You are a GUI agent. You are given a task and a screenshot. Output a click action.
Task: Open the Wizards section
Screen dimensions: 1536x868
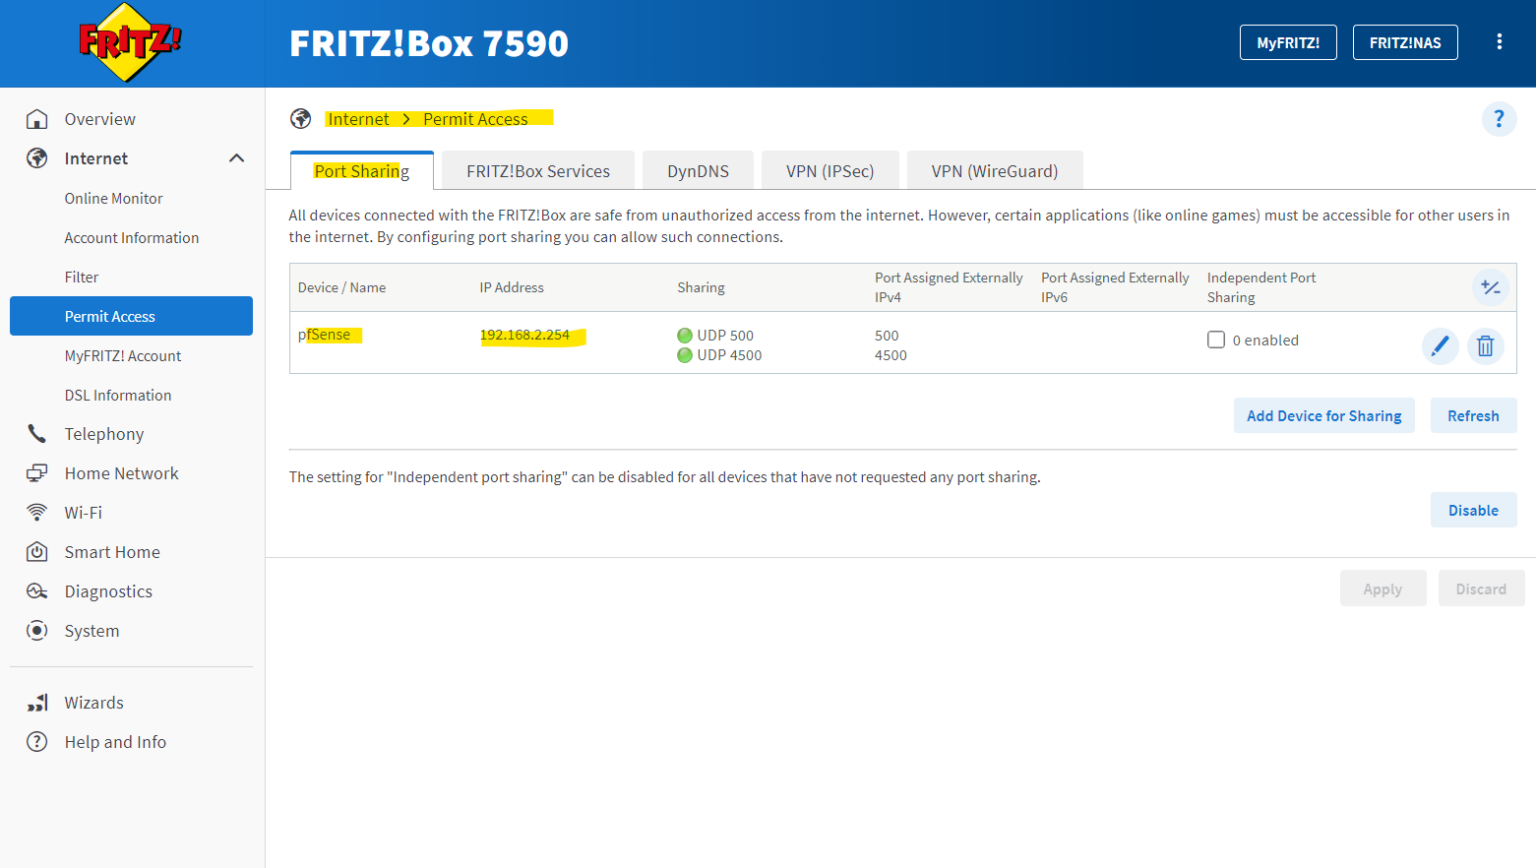tap(94, 702)
